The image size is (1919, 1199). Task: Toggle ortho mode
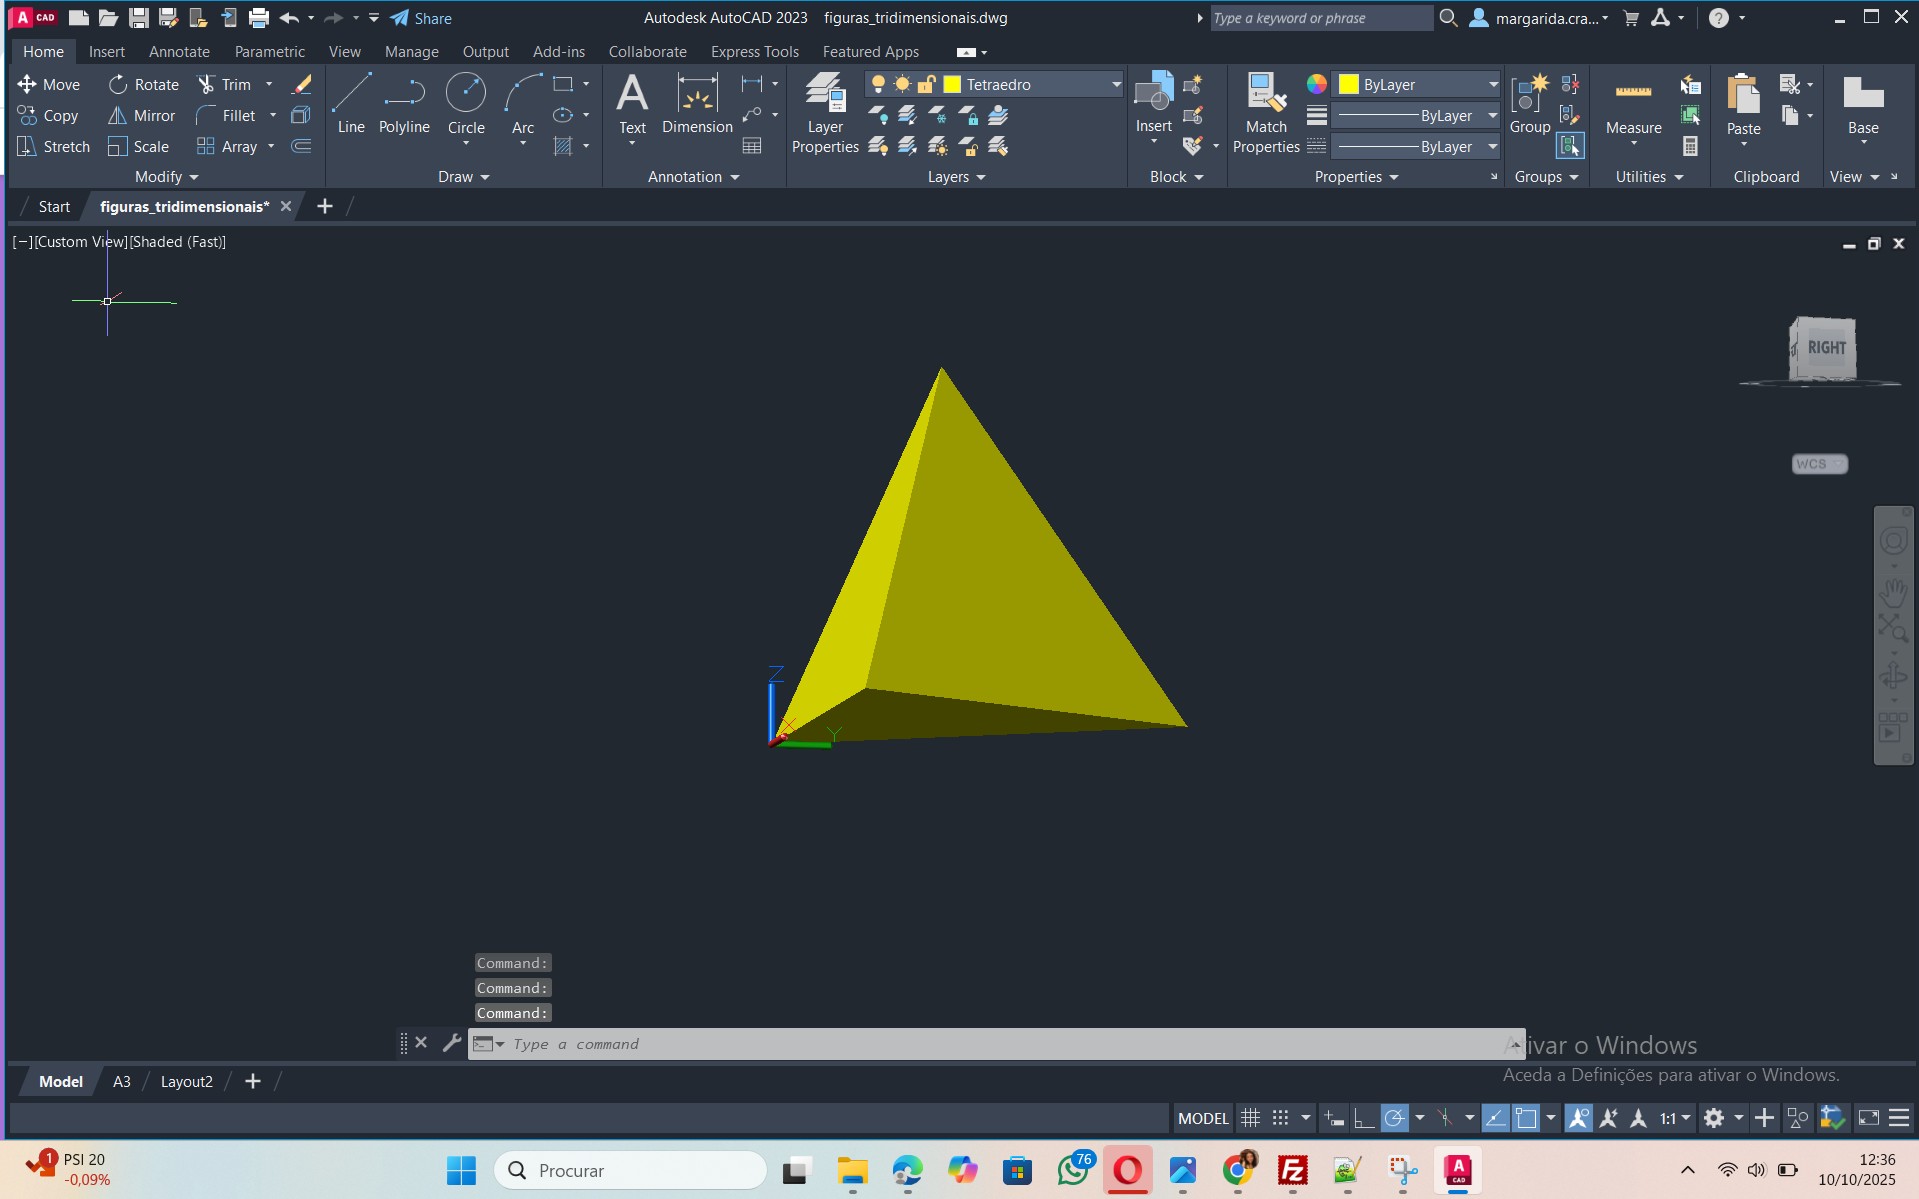[1363, 1118]
